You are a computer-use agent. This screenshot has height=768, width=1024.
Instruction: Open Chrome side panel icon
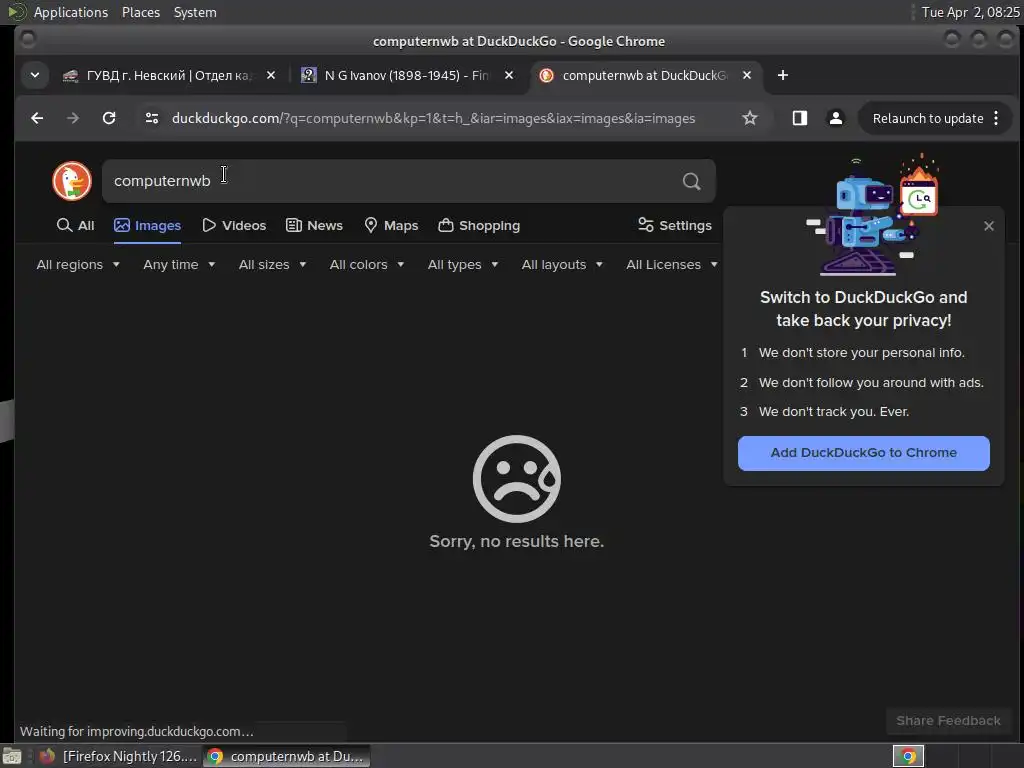point(799,118)
